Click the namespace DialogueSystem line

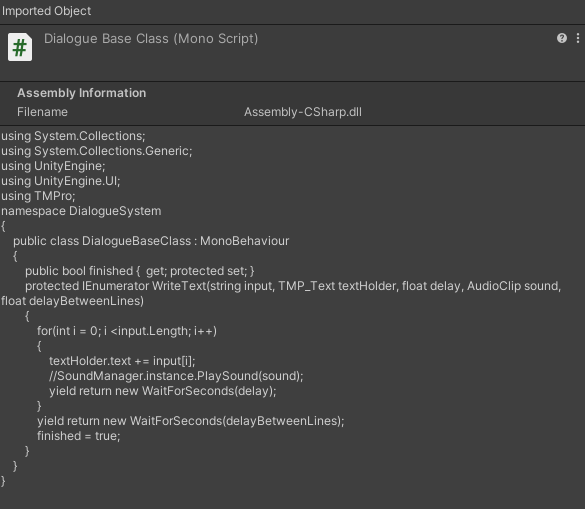pos(81,211)
